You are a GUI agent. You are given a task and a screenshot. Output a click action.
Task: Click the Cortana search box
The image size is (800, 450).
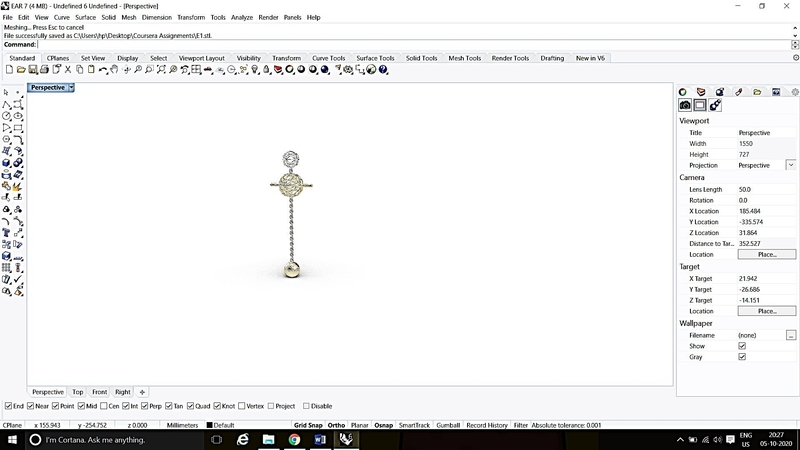[x=113, y=439]
